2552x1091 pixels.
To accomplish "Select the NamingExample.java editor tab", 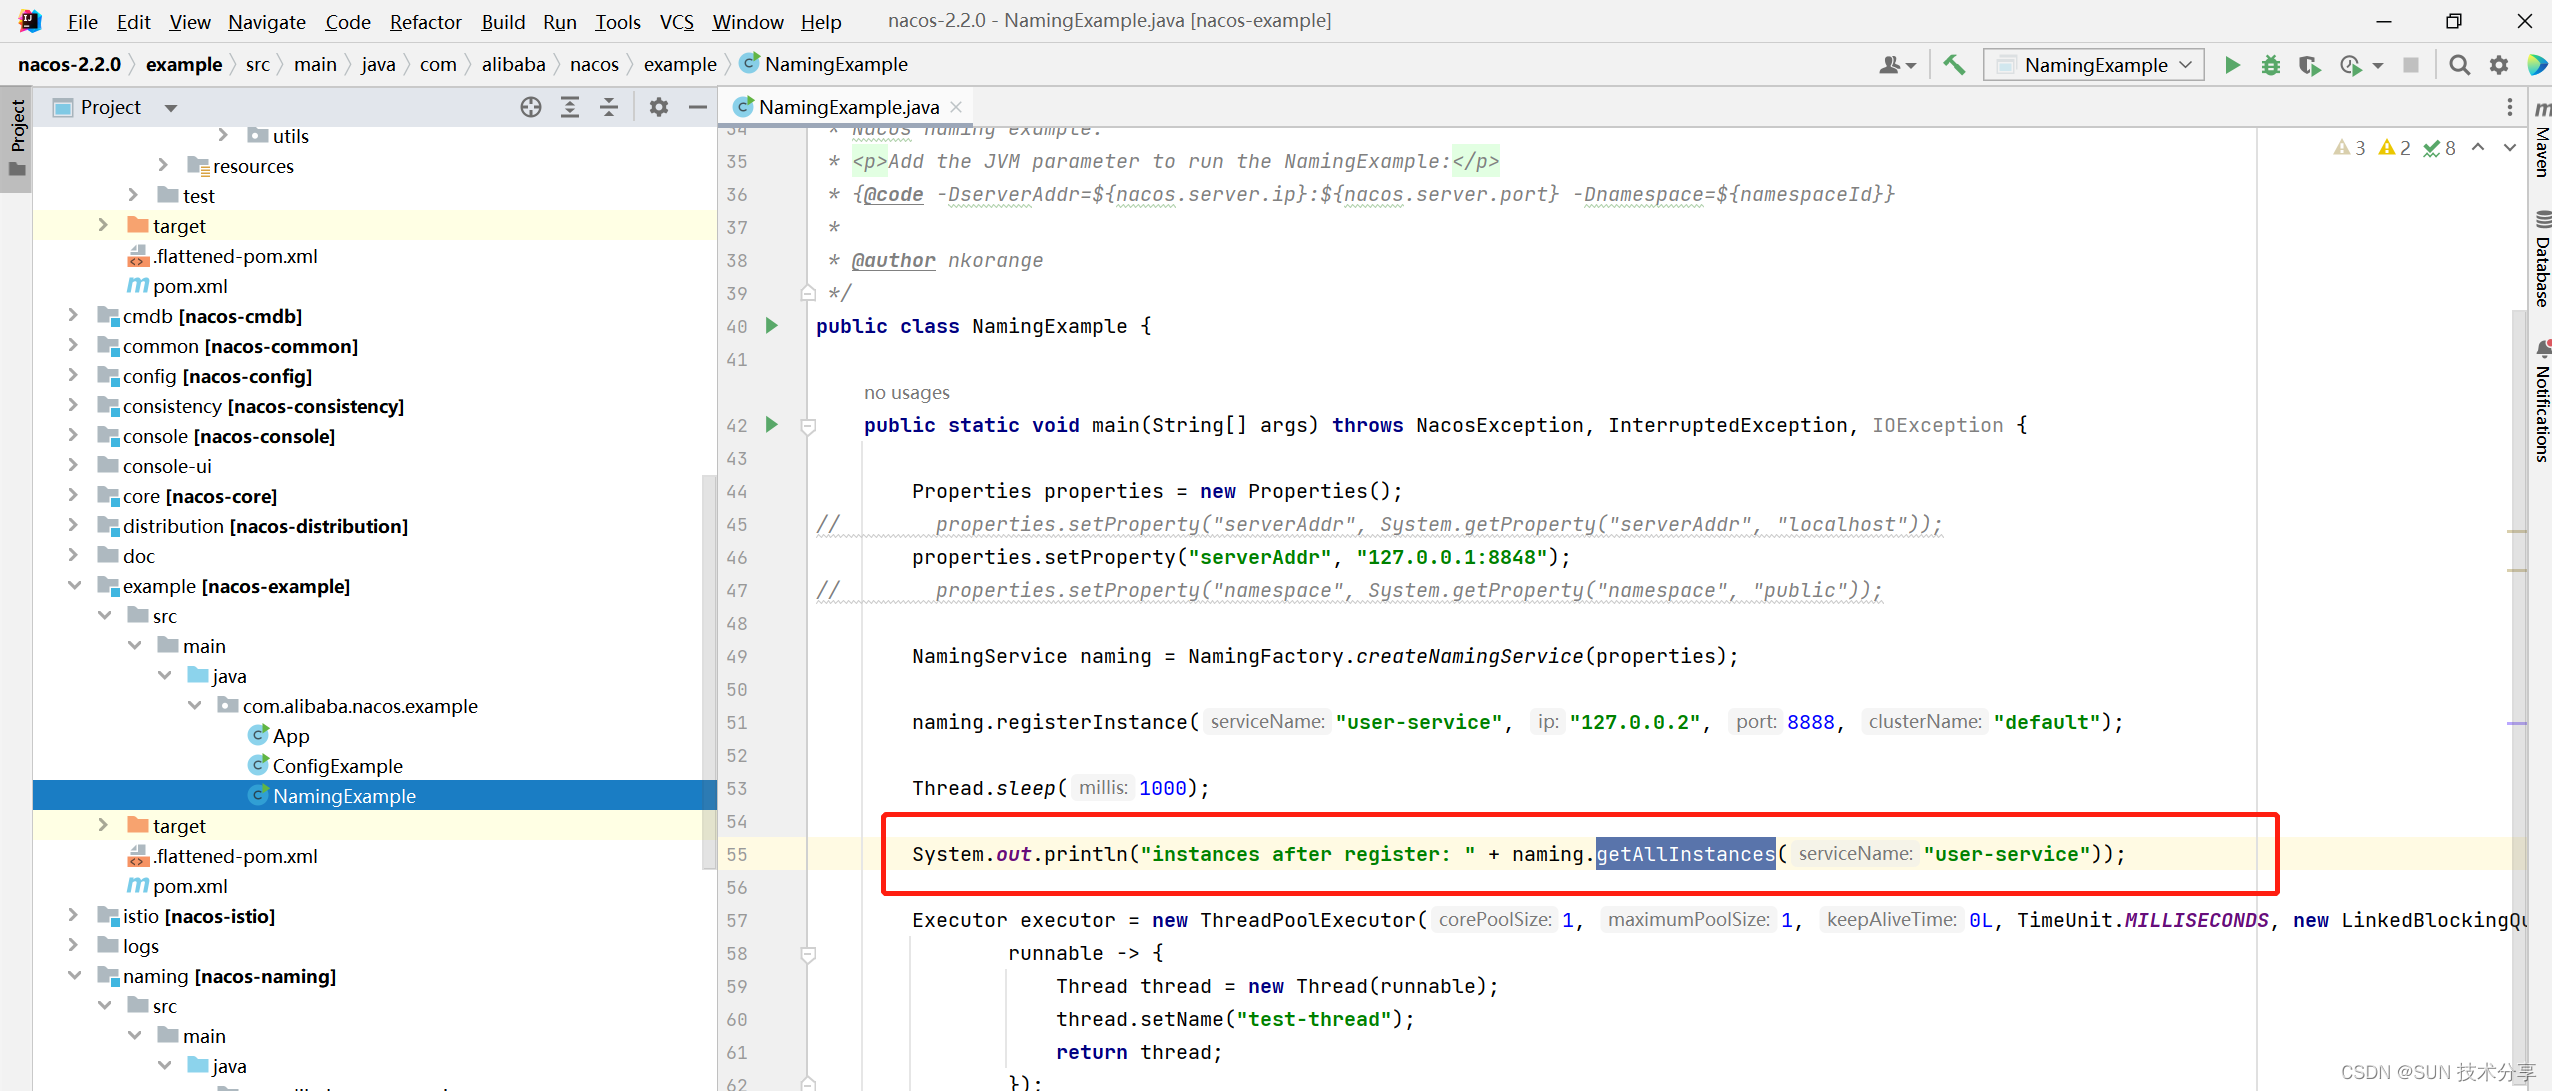I will point(847,107).
